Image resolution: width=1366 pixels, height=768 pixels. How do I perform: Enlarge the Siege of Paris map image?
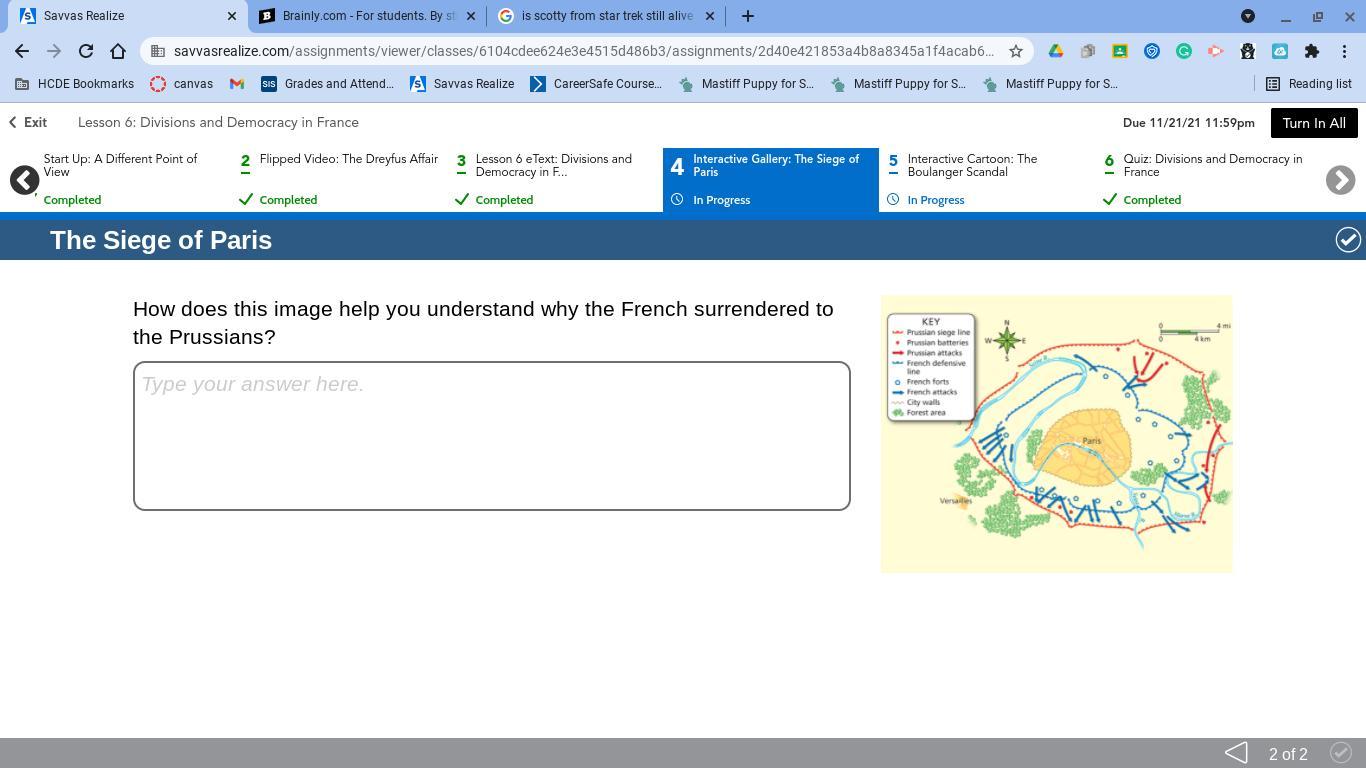1057,434
